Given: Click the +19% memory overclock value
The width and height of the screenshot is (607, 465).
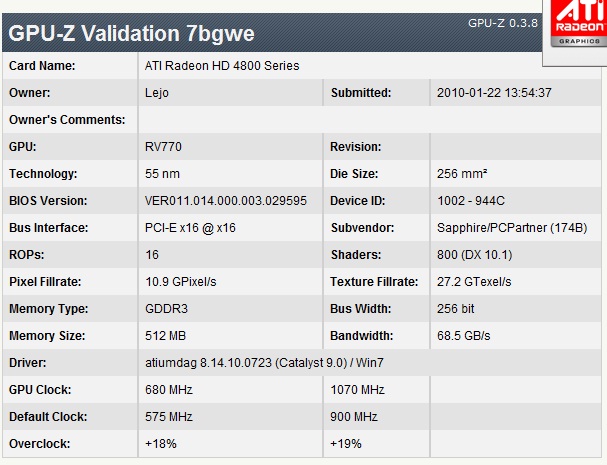Looking at the screenshot, I should 346,444.
